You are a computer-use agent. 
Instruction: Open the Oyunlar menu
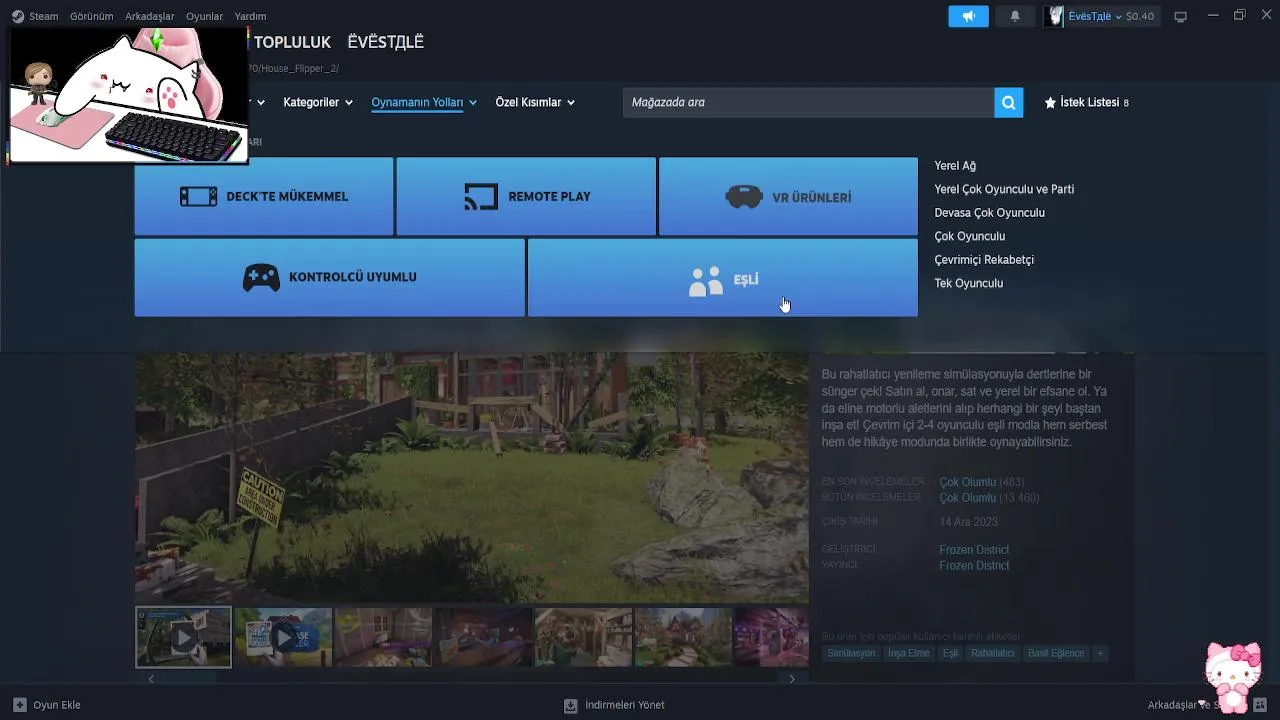click(x=204, y=16)
